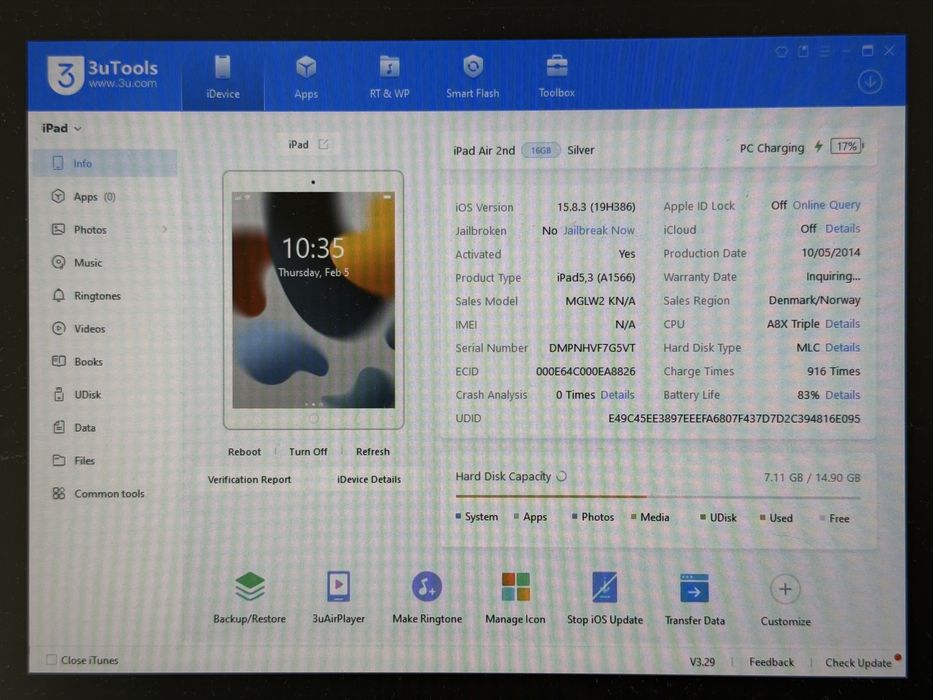Open iDevice Details
933x700 pixels.
(369, 479)
